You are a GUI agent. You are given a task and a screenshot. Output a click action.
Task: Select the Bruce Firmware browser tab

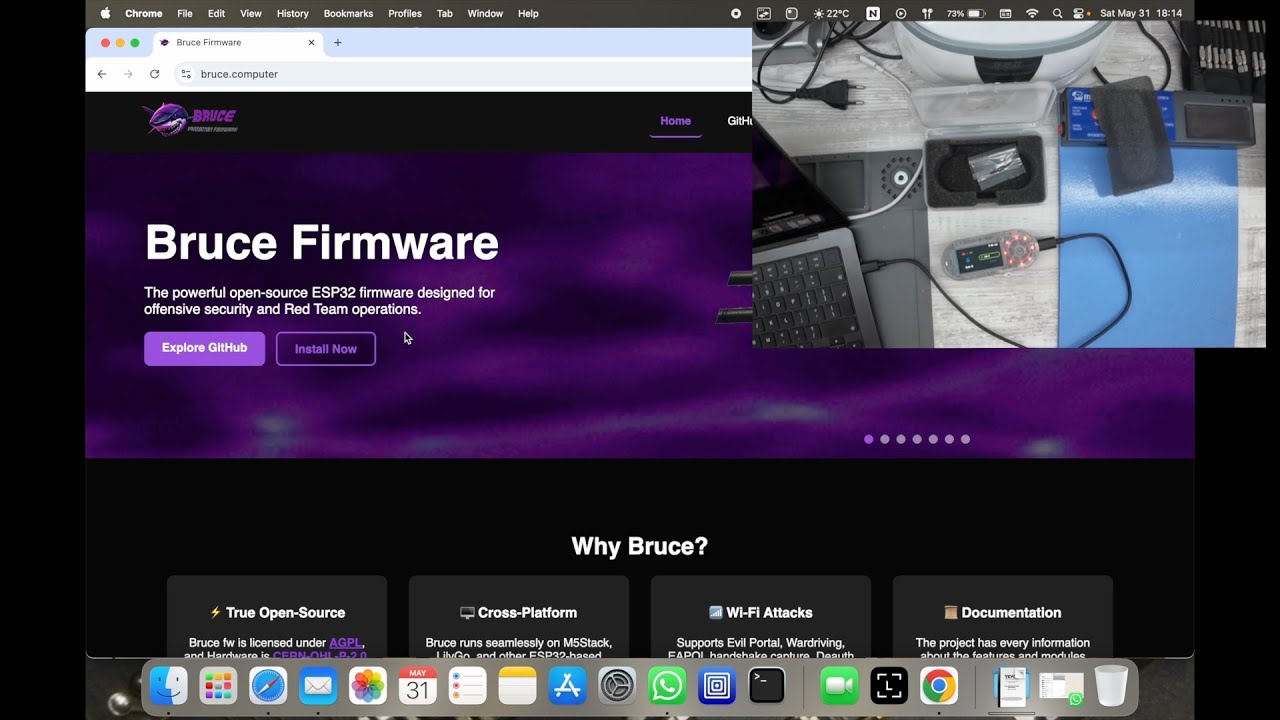[238, 42]
